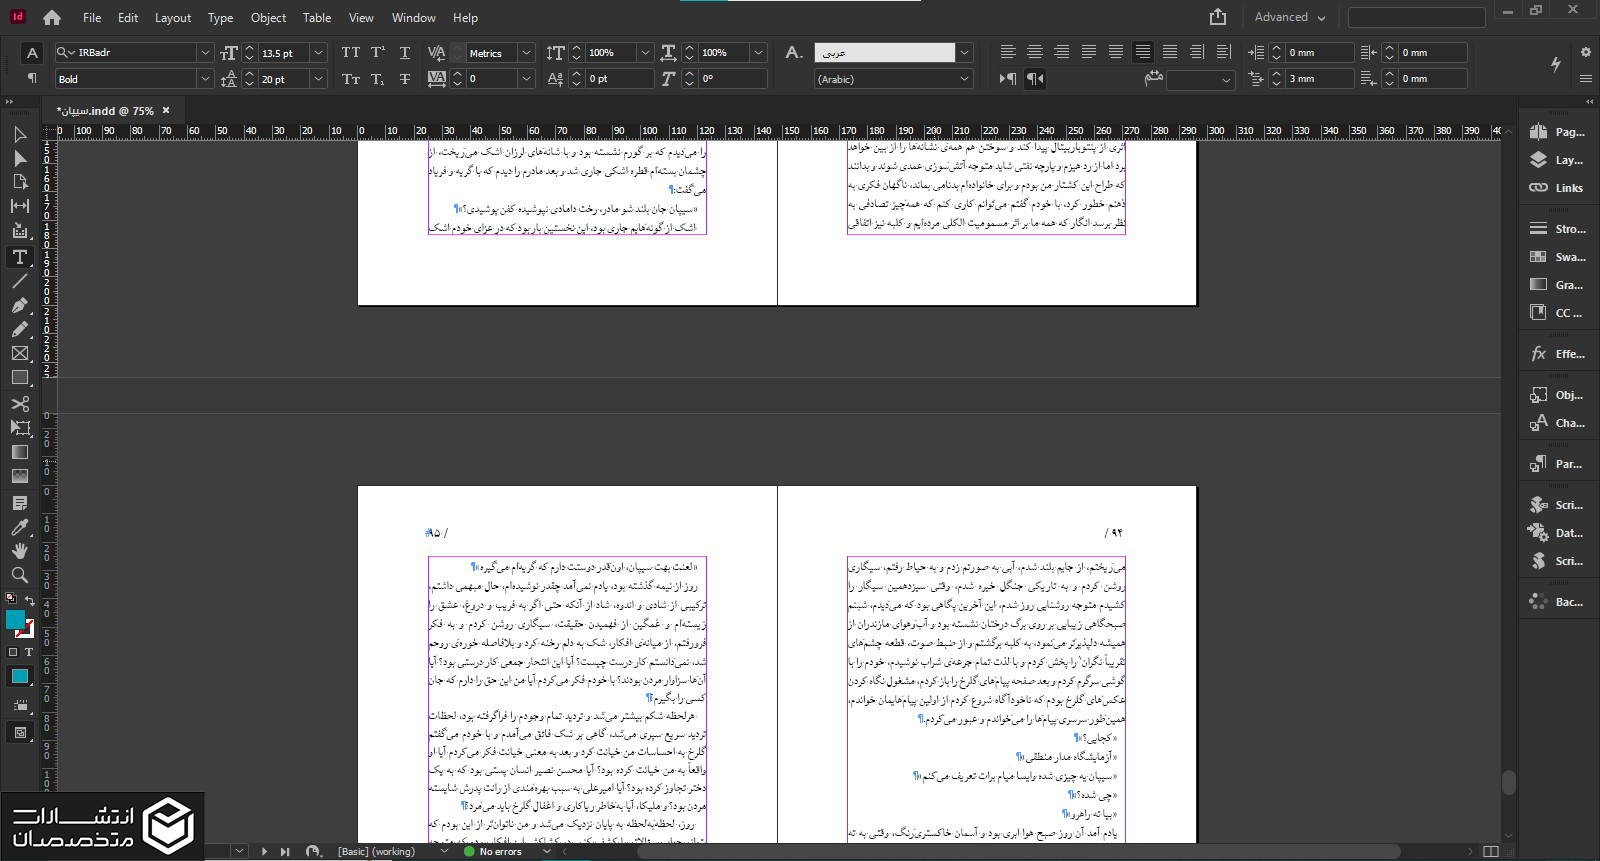Select the Rectangle Frame tool
Viewport: 1600px width, 861px height.
(x=19, y=353)
